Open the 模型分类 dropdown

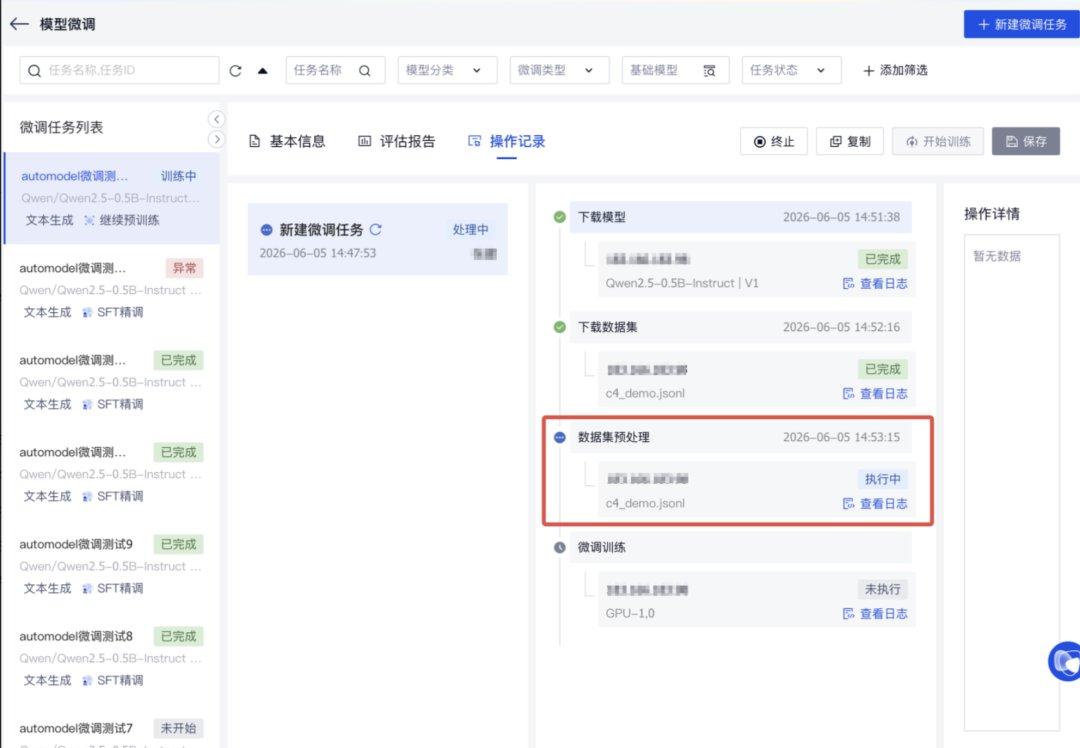point(447,70)
